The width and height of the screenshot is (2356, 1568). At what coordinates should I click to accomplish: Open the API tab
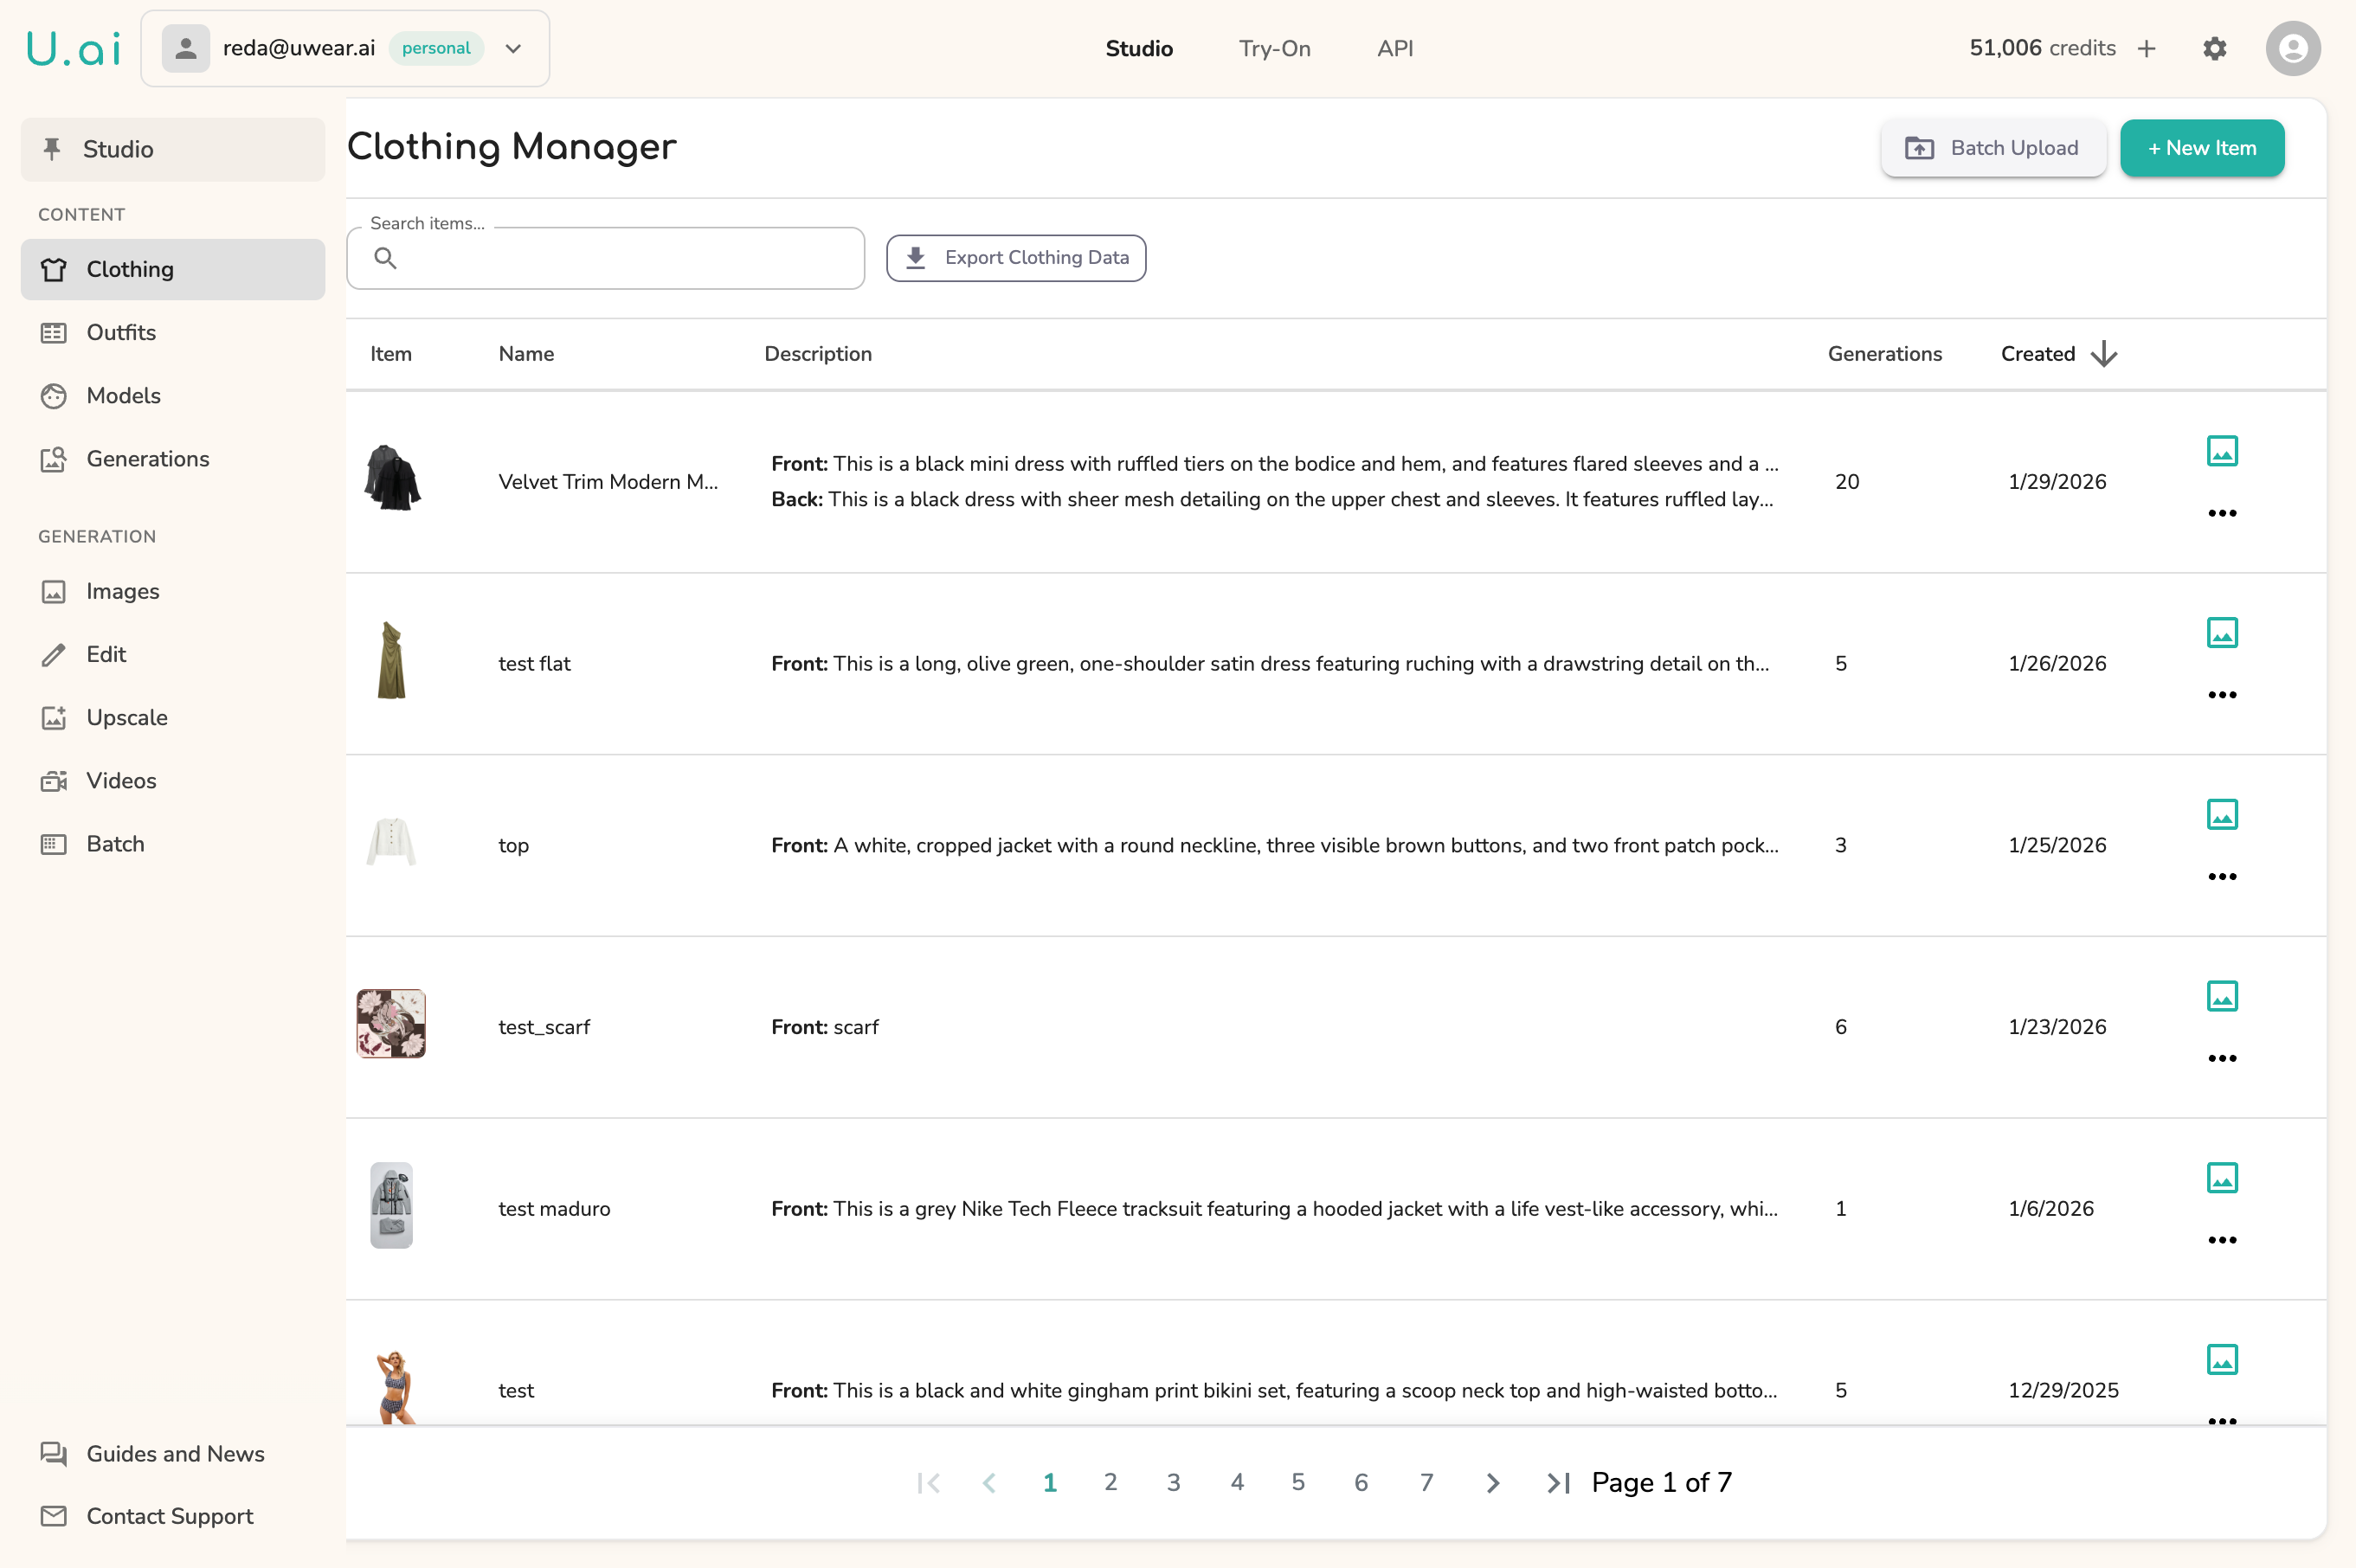pos(1394,48)
